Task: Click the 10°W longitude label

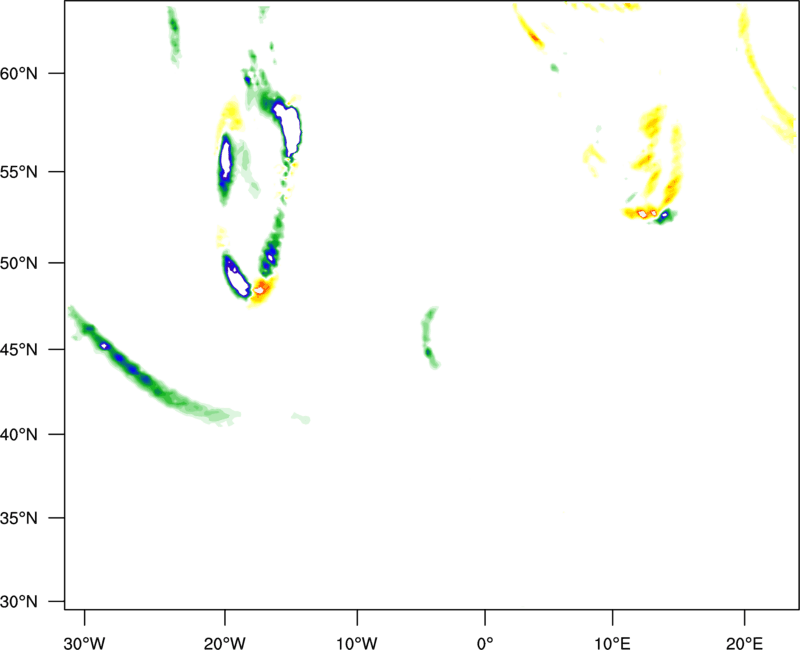Action: tap(357, 643)
